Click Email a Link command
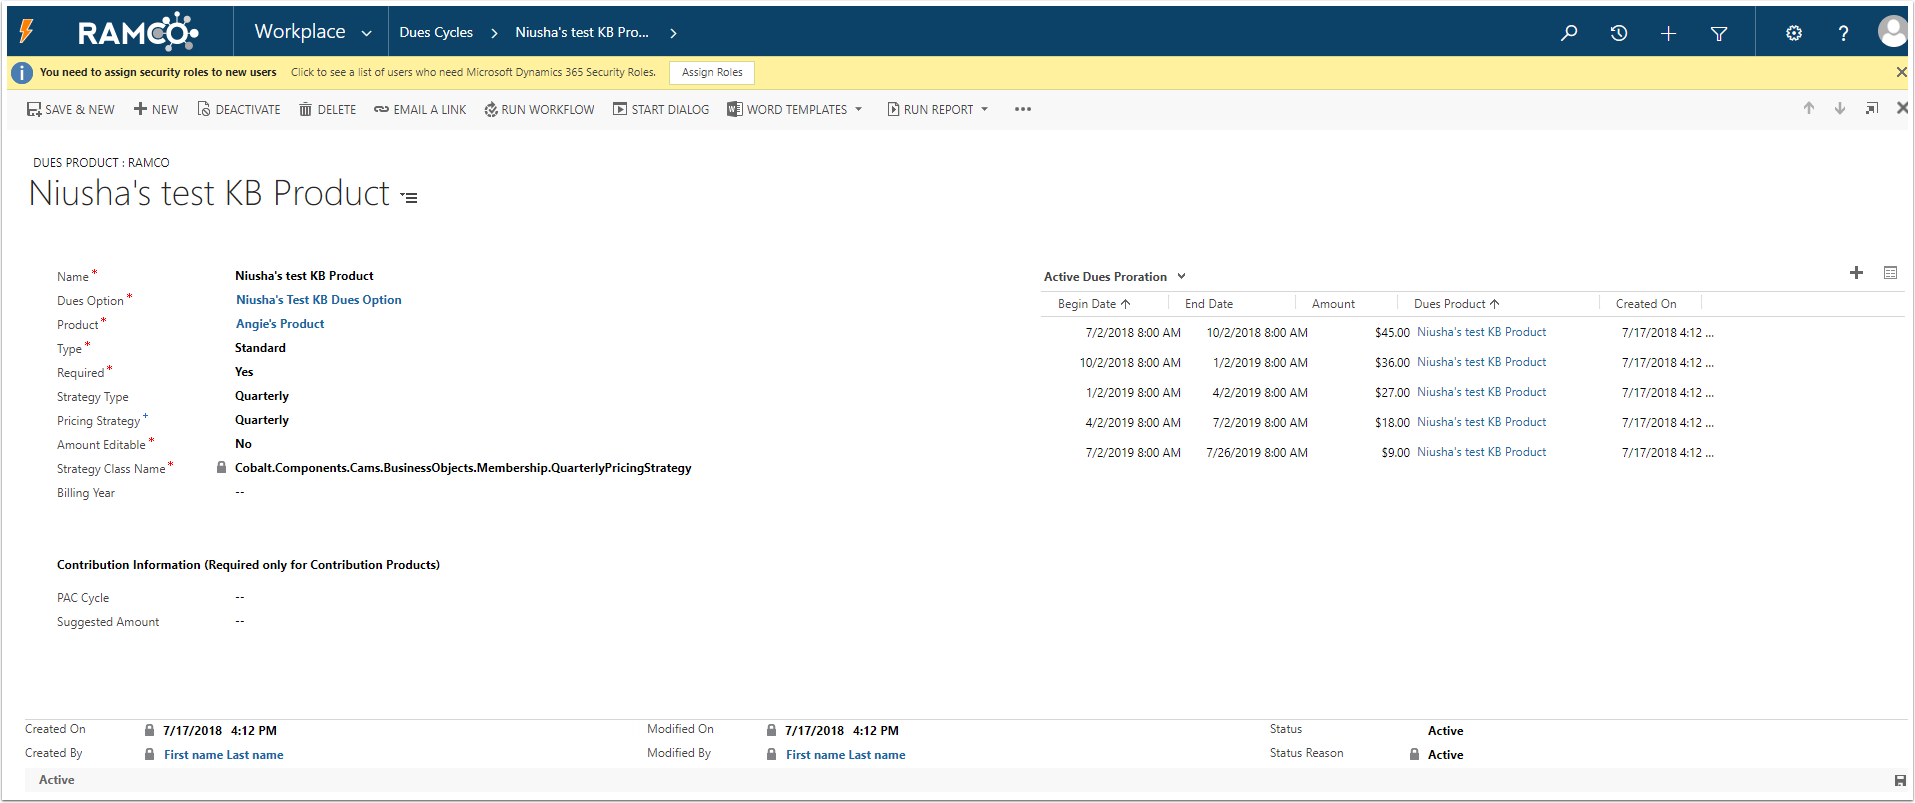This screenshot has height=803, width=1915. (x=420, y=109)
